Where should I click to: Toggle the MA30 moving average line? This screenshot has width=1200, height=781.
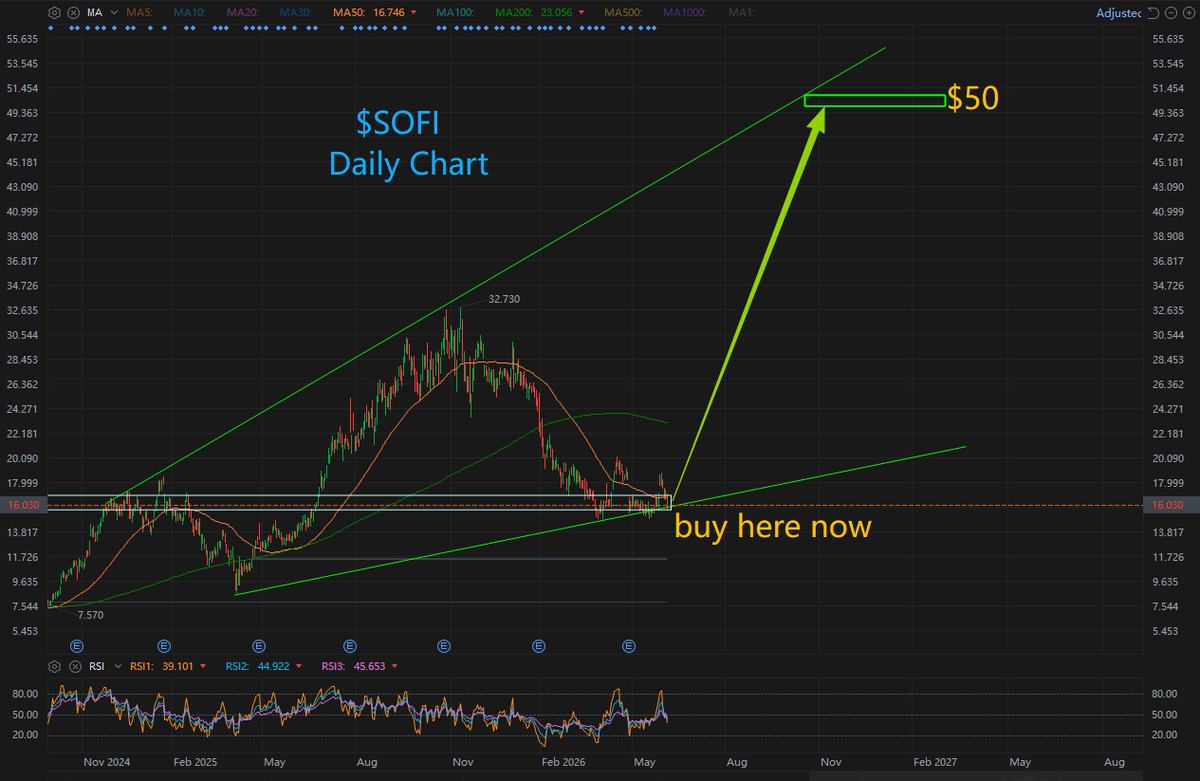click(x=295, y=13)
